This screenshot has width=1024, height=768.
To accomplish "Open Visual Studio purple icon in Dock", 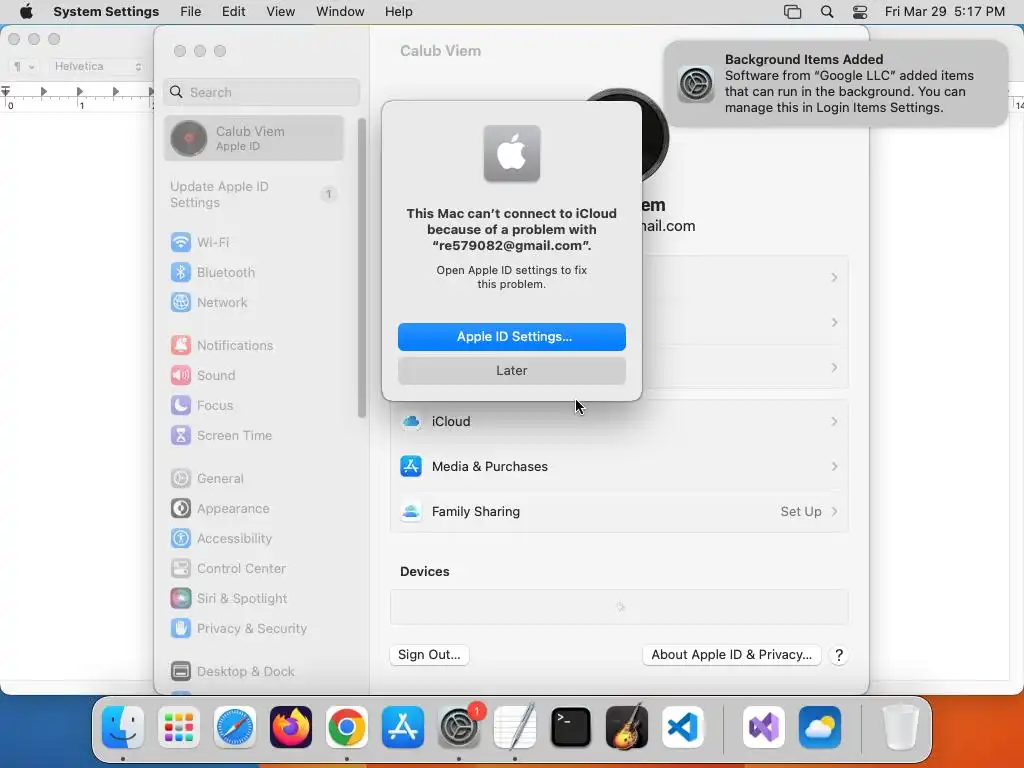I will tap(764, 728).
